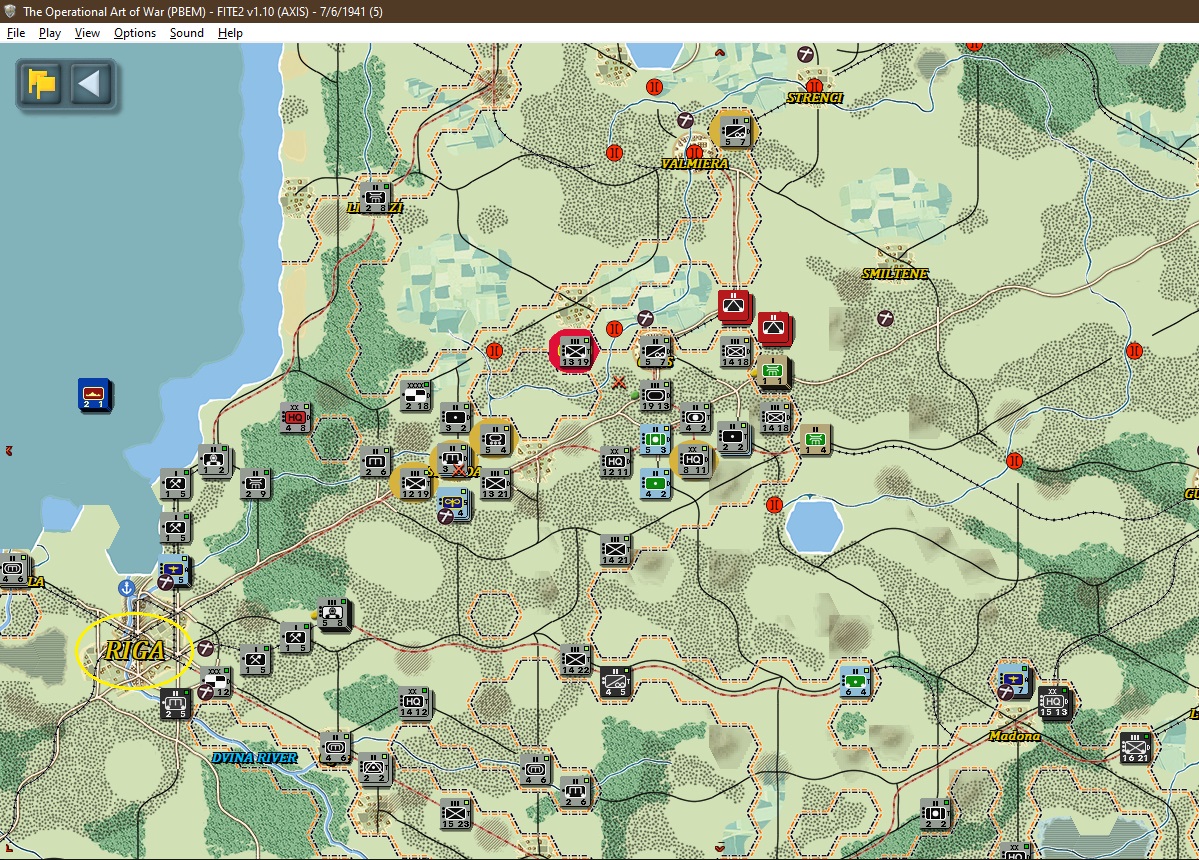This screenshot has height=860, width=1199.
Task: Select the tan green unit 1-1
Action: [772, 372]
